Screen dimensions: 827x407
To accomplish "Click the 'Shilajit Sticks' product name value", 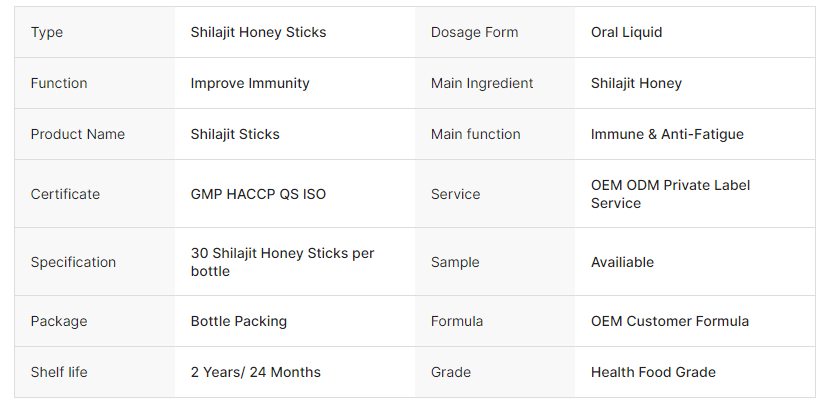I will coord(235,134).
